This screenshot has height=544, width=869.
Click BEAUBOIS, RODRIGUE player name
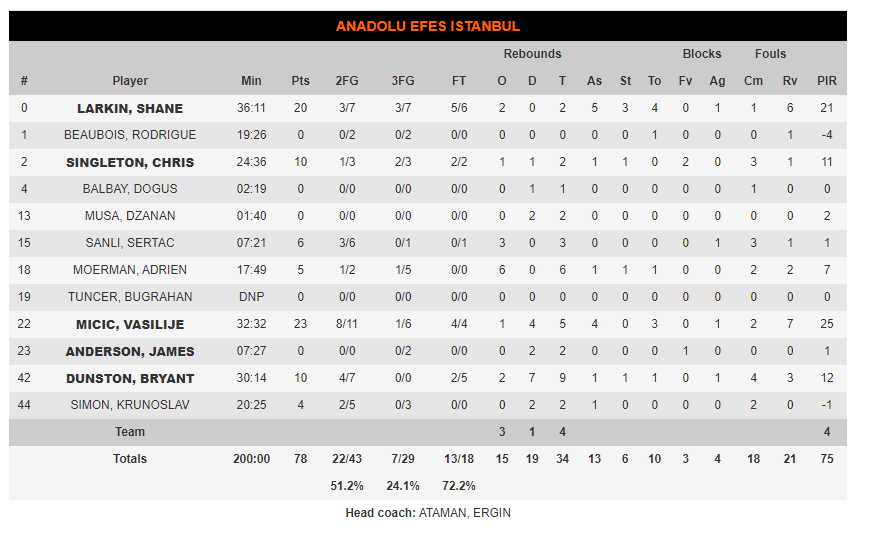pos(130,135)
